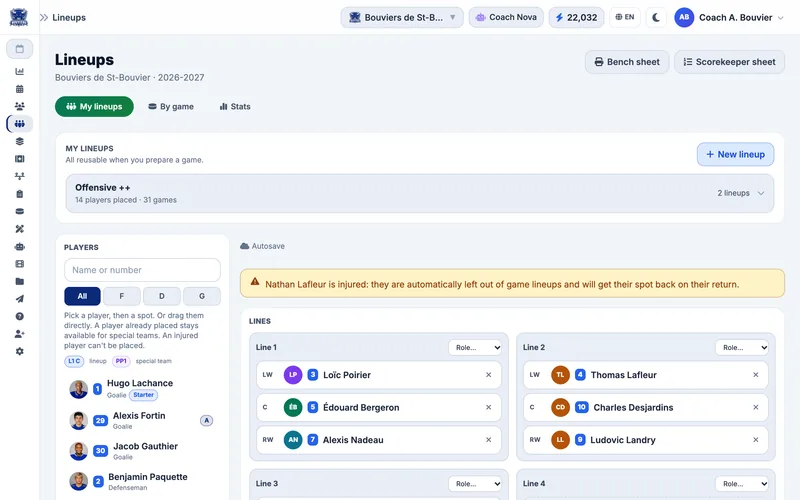800x500 pixels.
Task: Open the calendar icon at top of sidebar
Action: [x=19, y=49]
